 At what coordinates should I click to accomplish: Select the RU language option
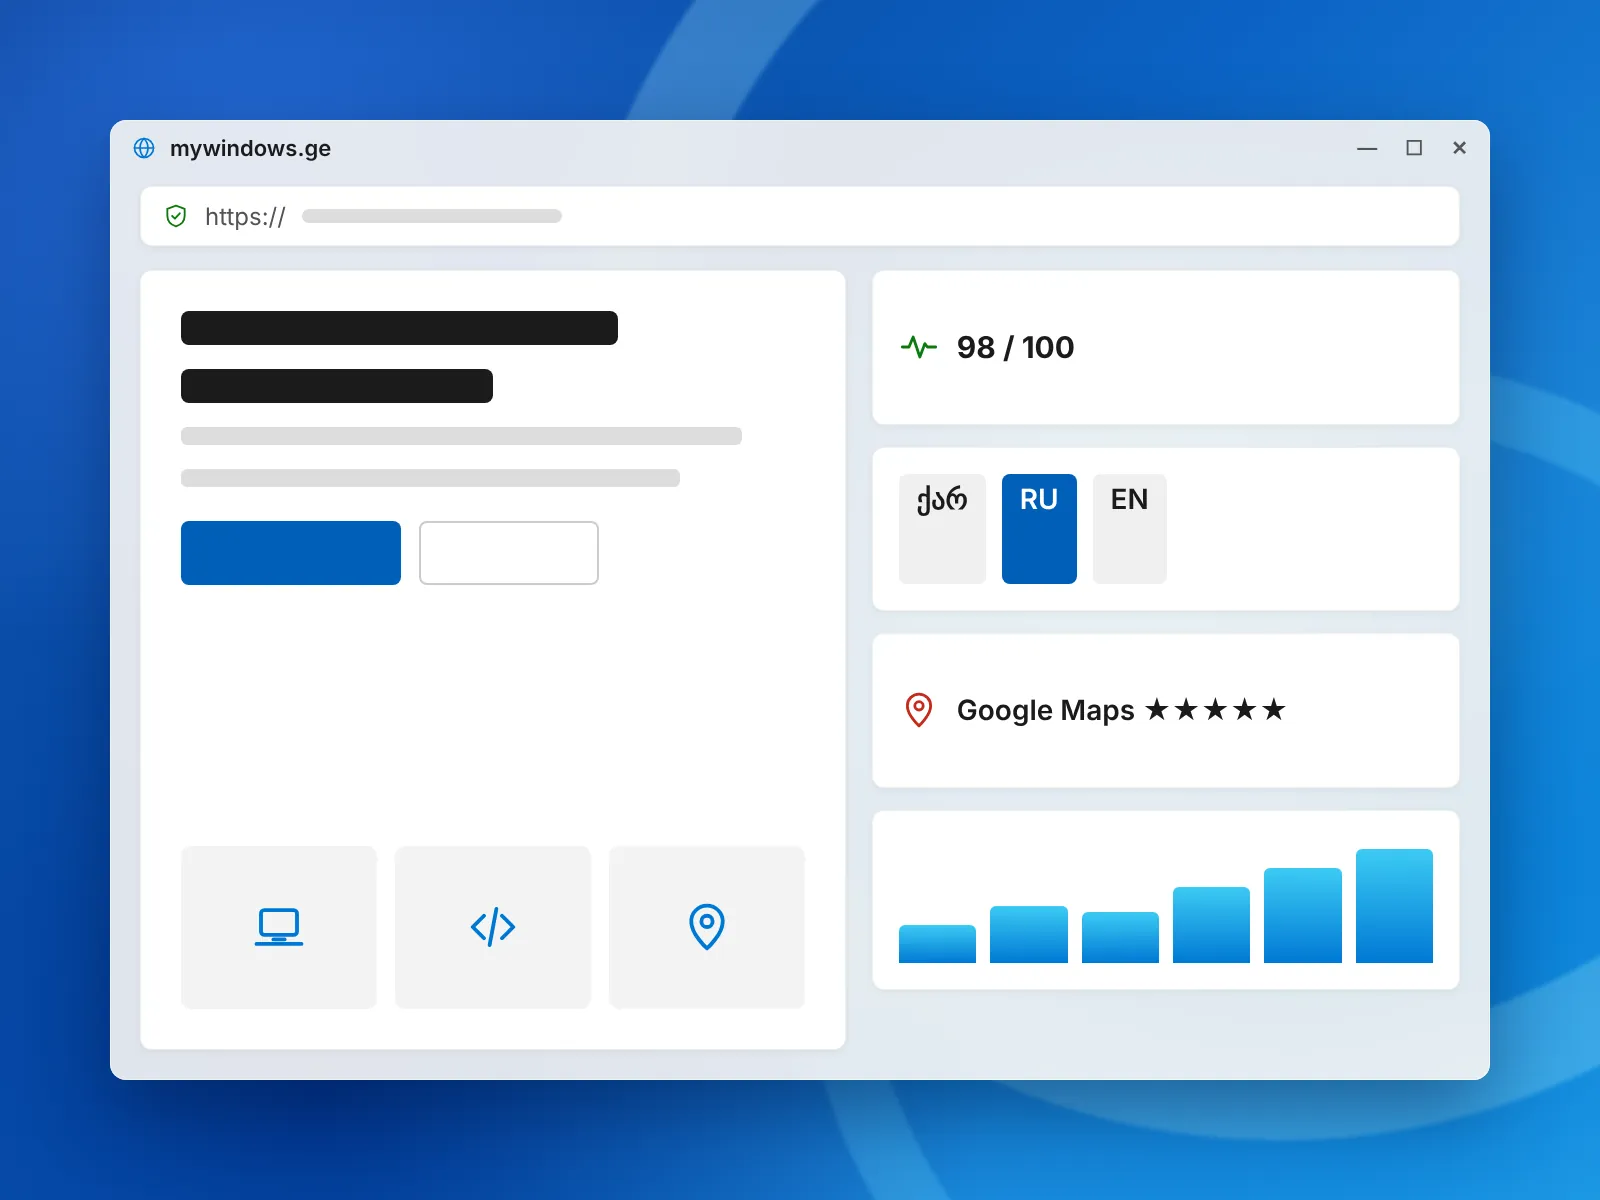click(x=1039, y=529)
